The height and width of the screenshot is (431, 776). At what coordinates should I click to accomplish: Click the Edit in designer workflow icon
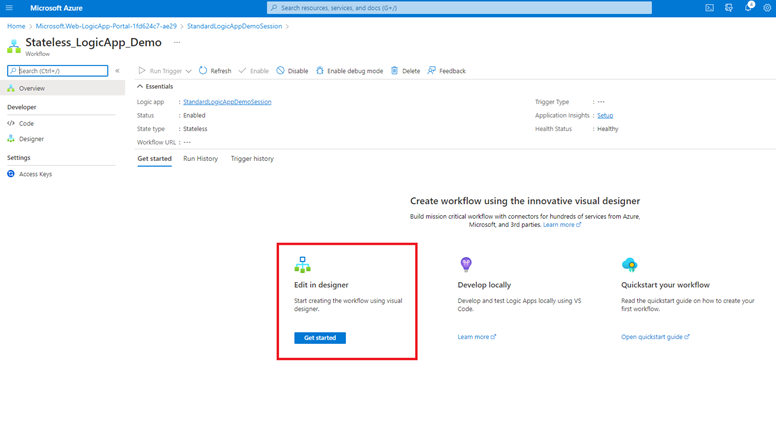point(302,265)
